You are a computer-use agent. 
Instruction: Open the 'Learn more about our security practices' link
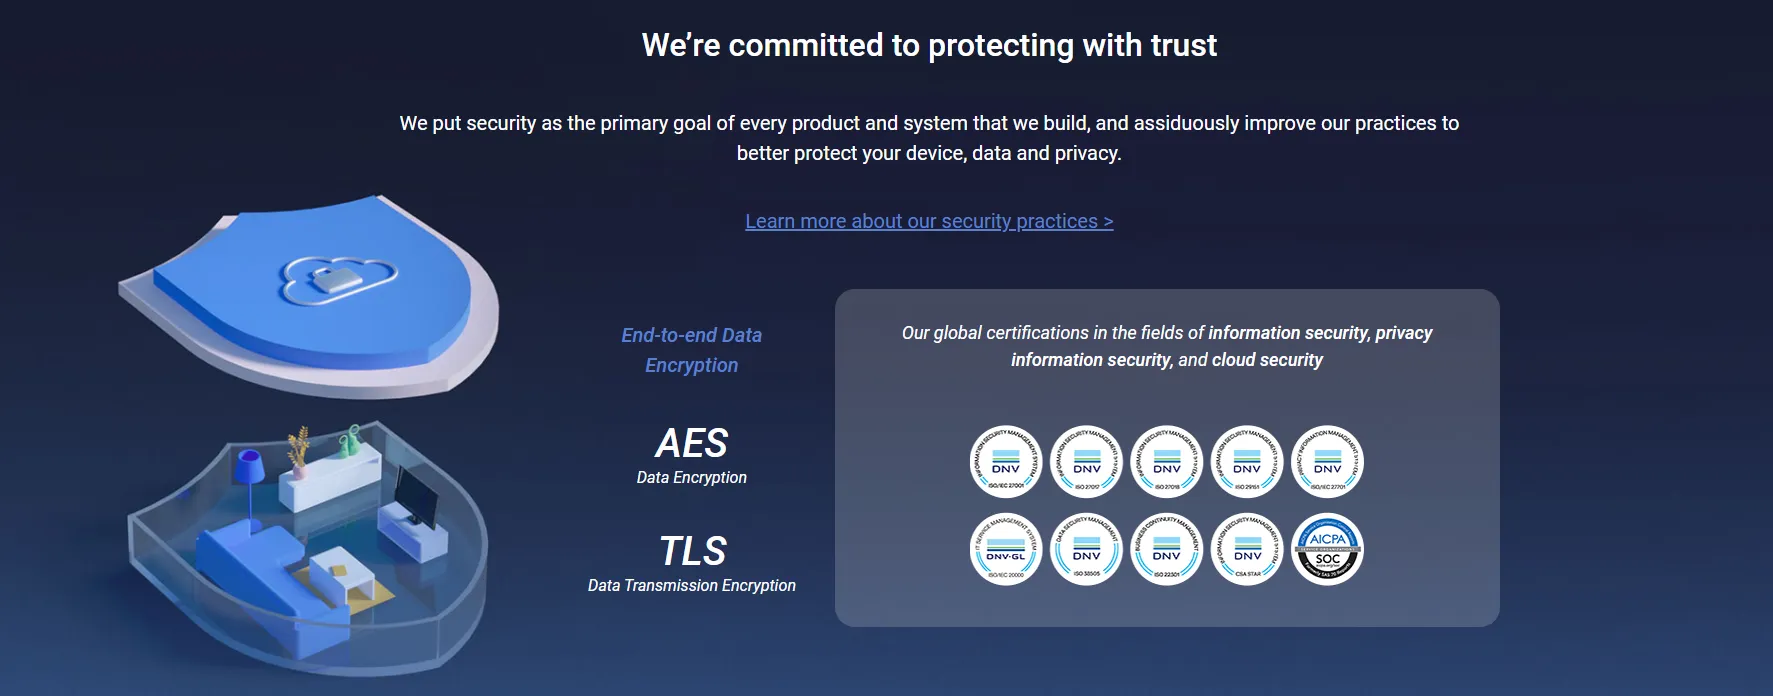(929, 221)
